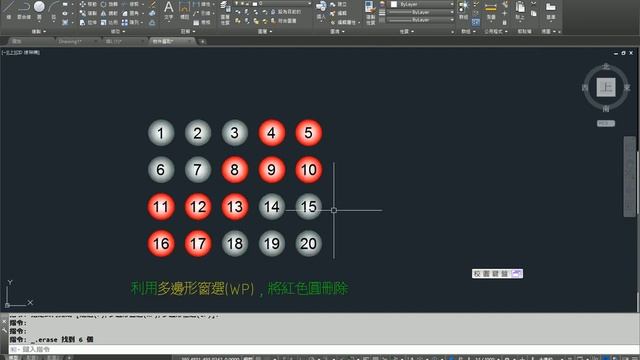Click the Stretch tool in Modify panel
Viewport: 640px width, 360px height.
tap(87, 22)
